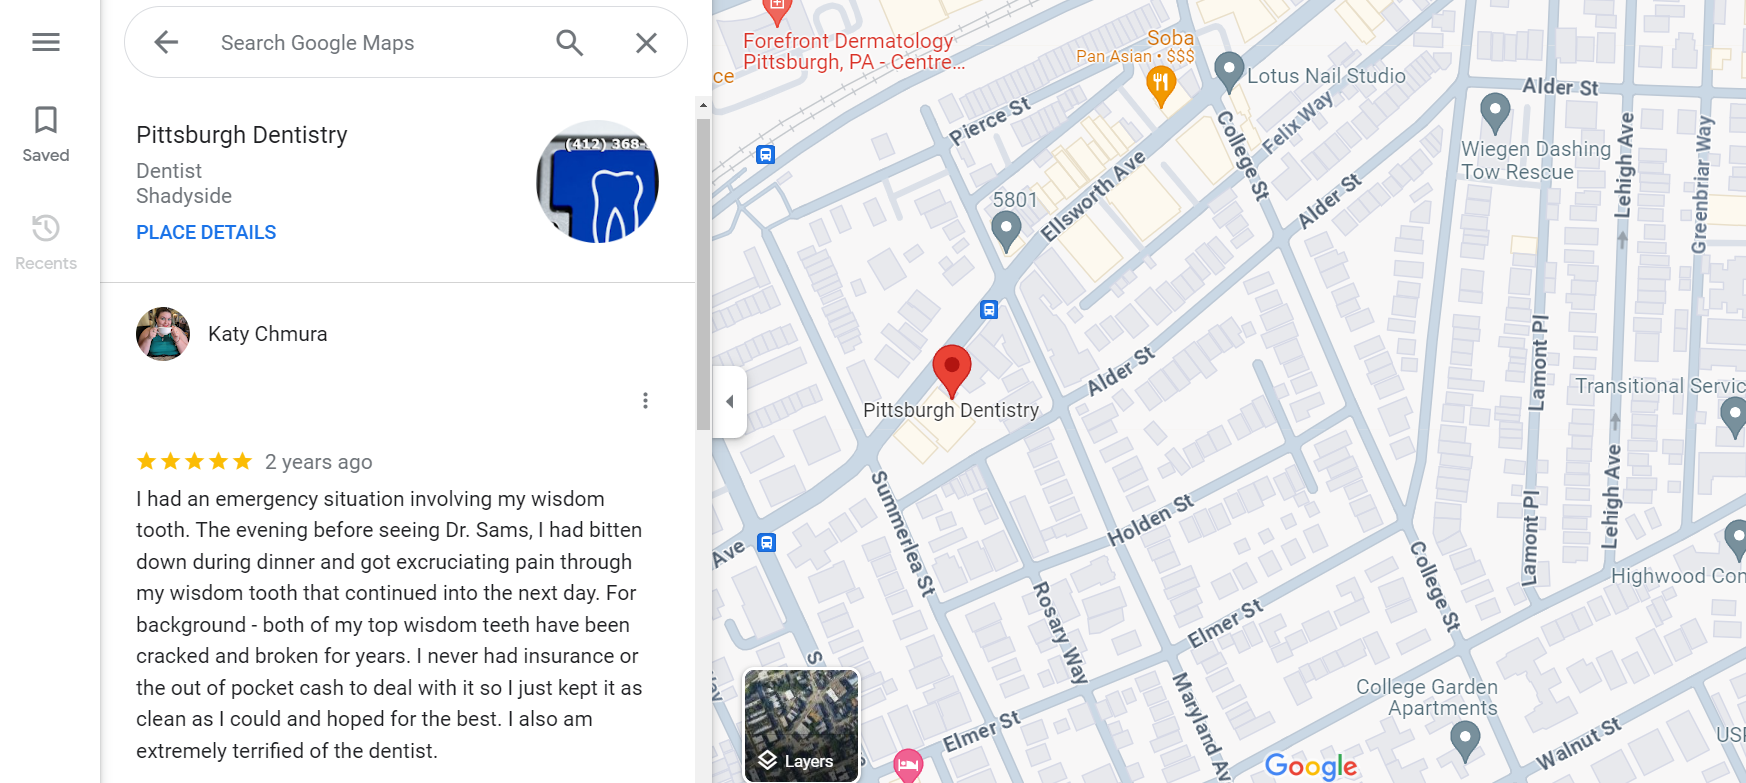Click the Forefront Dermatology red marker
The width and height of the screenshot is (1746, 783).
777,10
